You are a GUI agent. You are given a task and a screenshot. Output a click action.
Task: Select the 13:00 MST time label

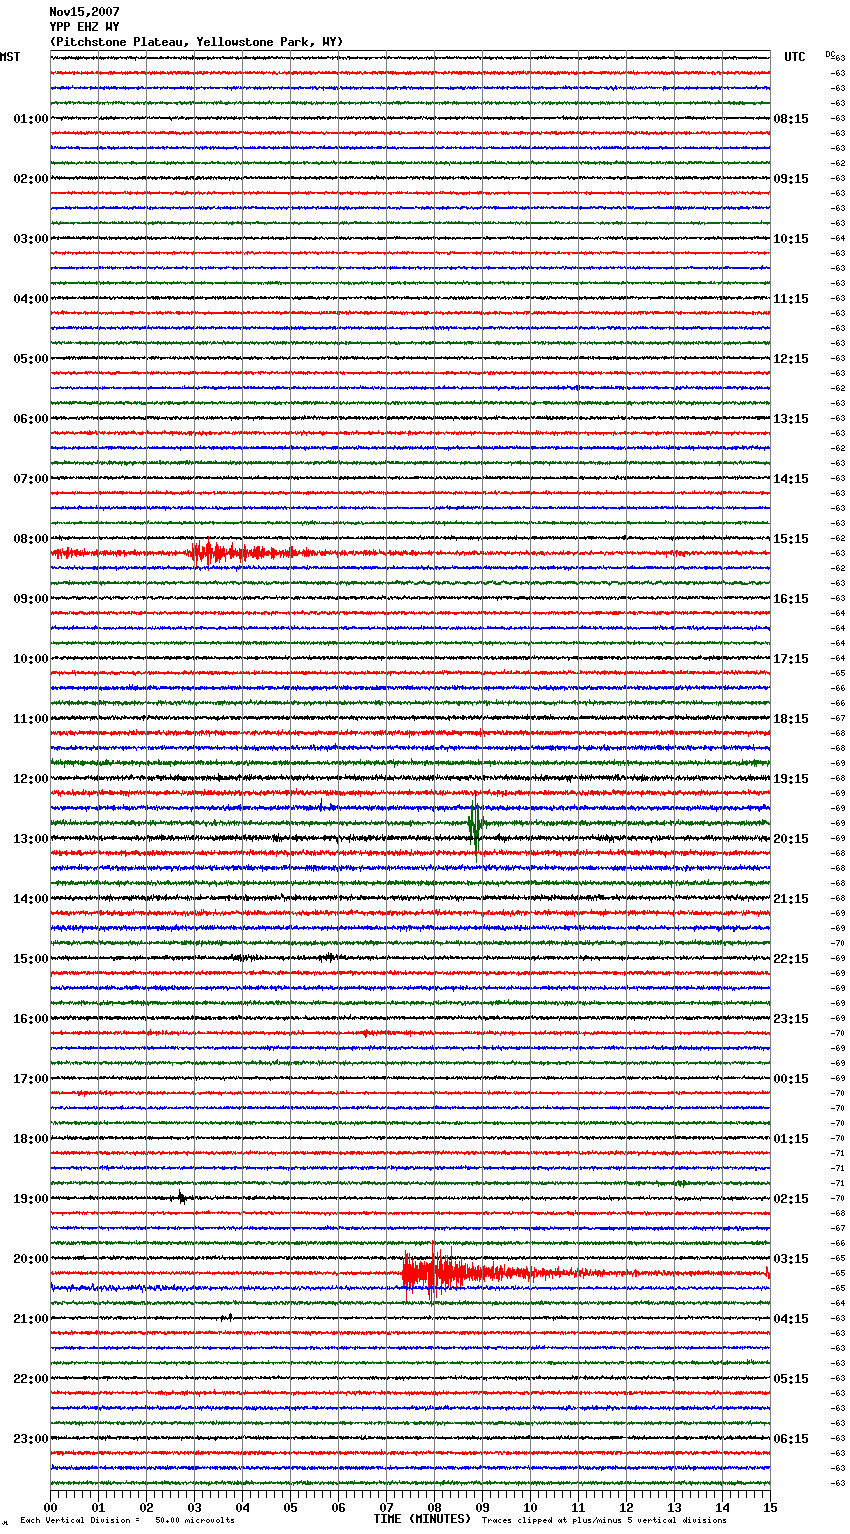(30, 839)
